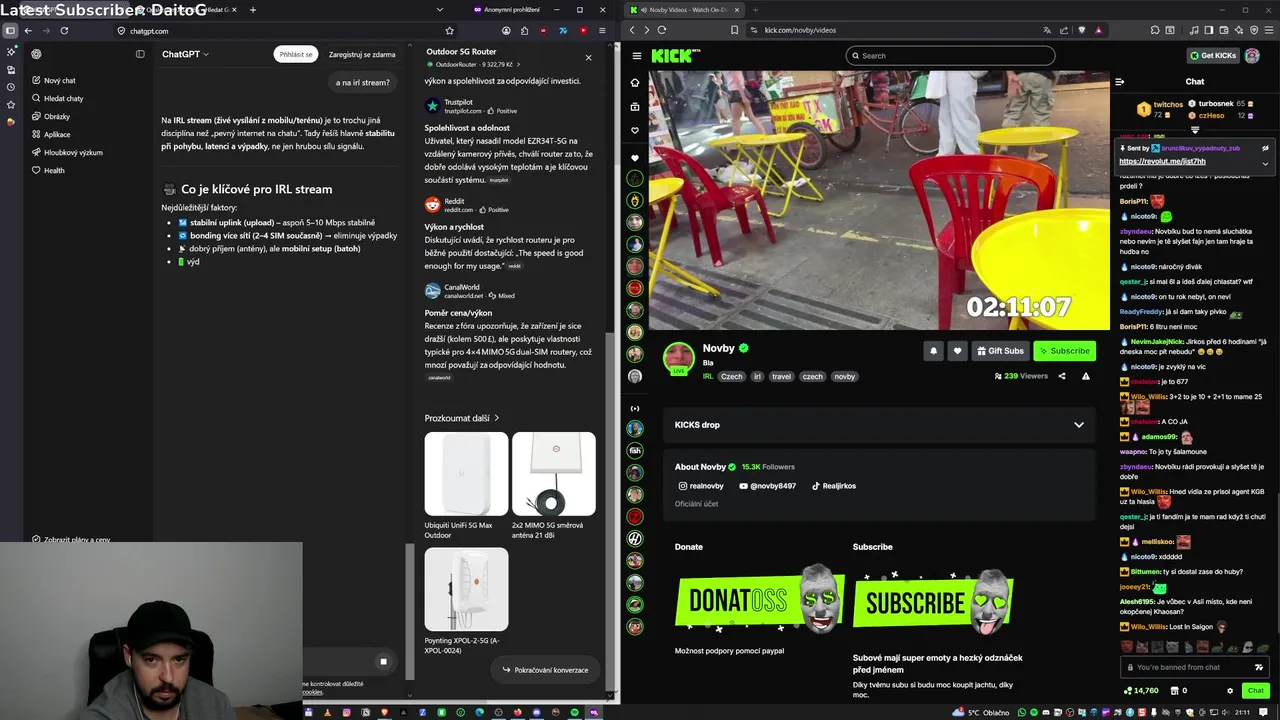Screen dimensions: 1280x720
Task: Open Poynting XPOL-2-5G product thumbnail
Action: coord(466,590)
